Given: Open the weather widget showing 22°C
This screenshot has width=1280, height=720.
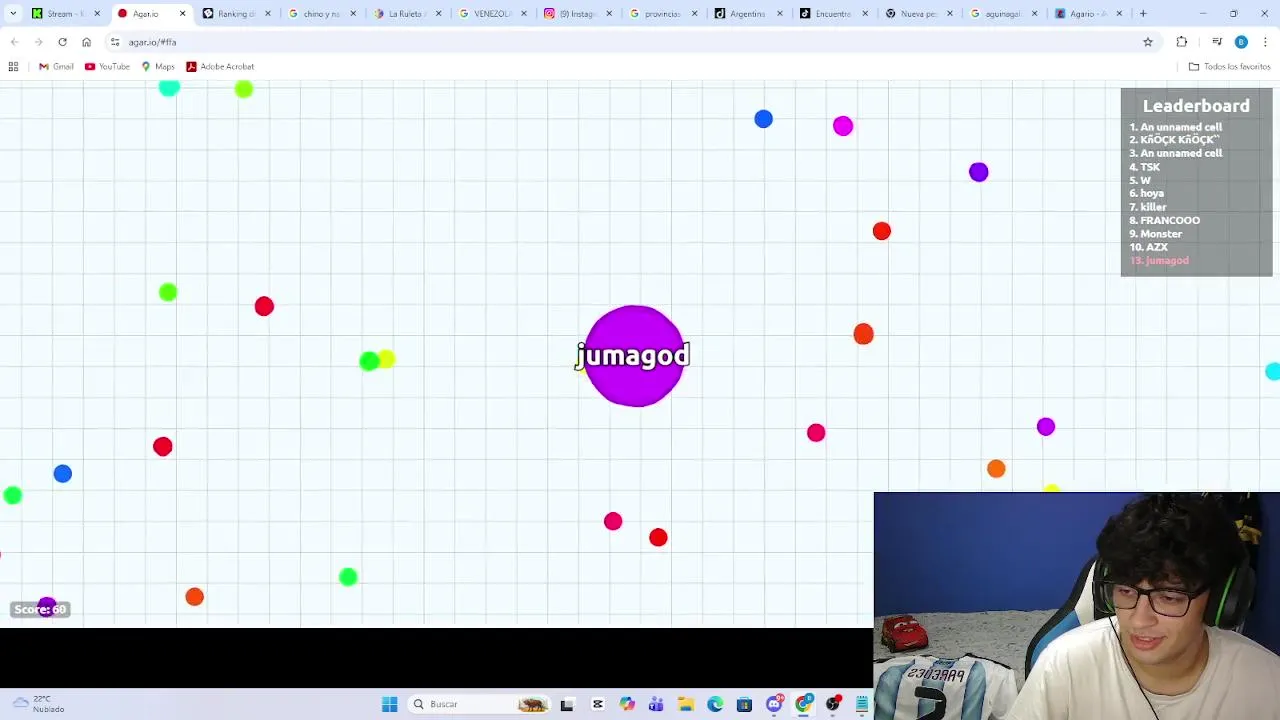Looking at the screenshot, I should coord(38,704).
